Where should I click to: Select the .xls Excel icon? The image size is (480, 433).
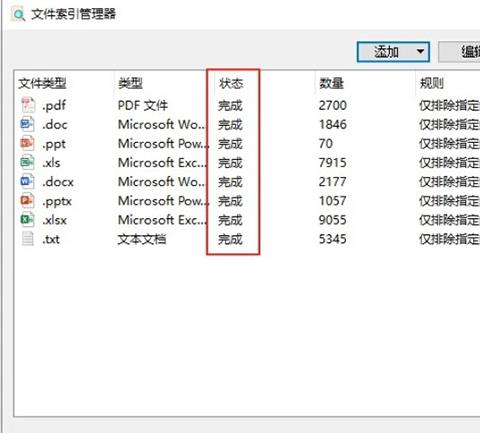click(27, 162)
